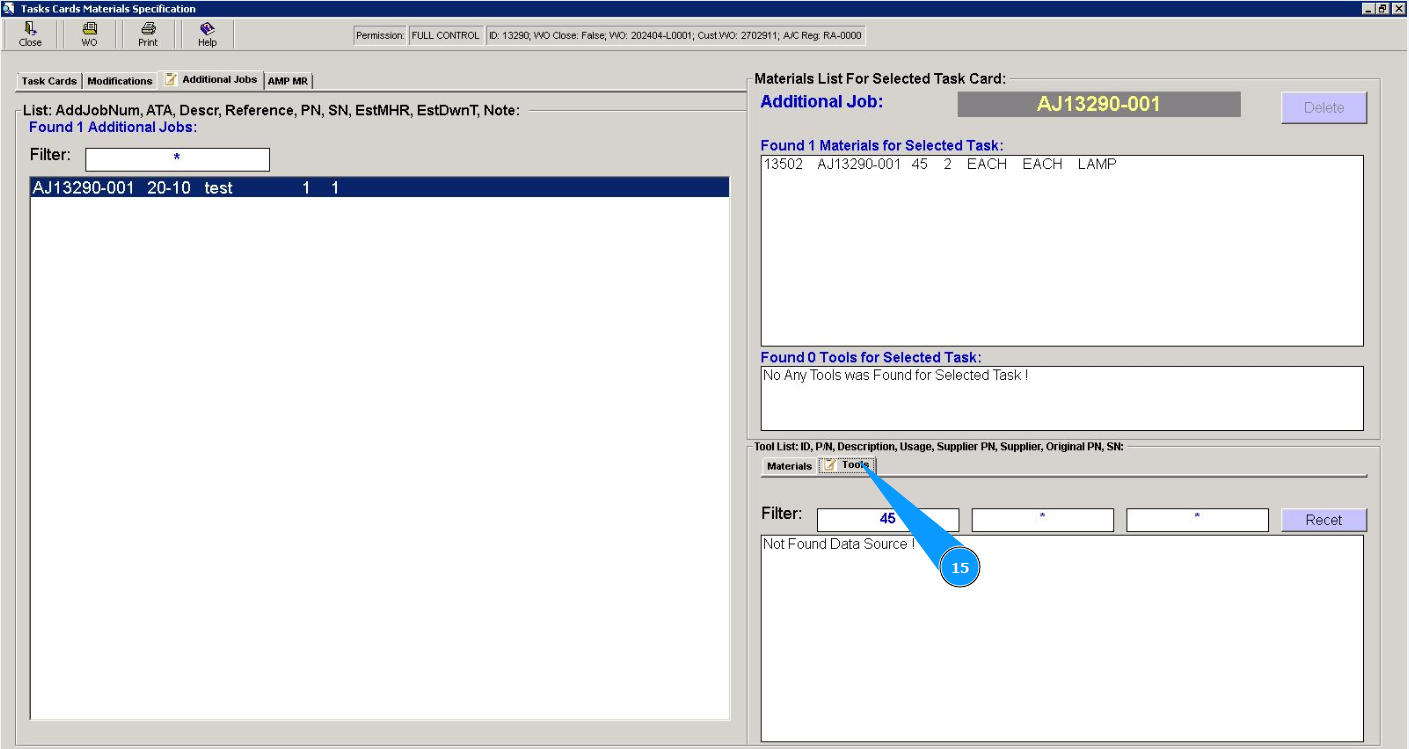Click the Recet filter button
This screenshot has width=1409, height=749.
[1324, 520]
